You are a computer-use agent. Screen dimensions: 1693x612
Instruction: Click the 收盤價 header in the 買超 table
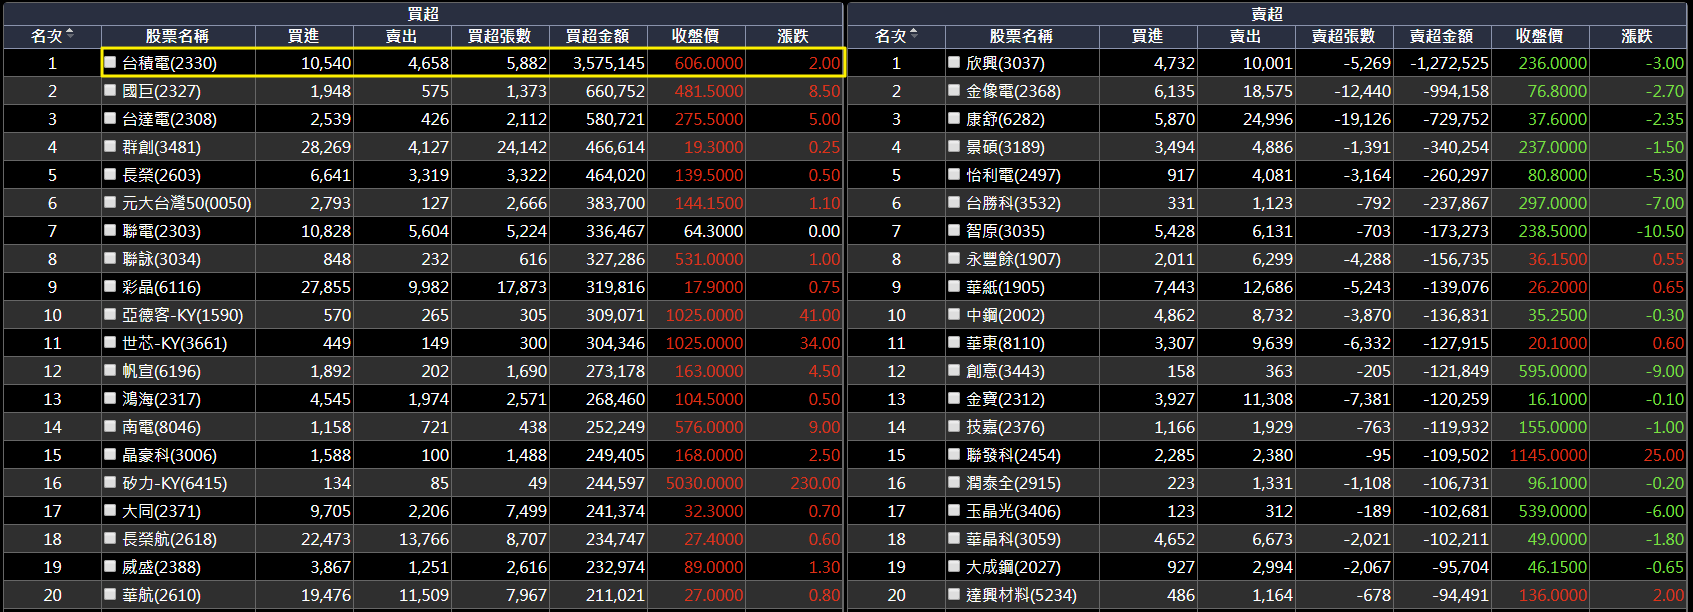(x=695, y=36)
